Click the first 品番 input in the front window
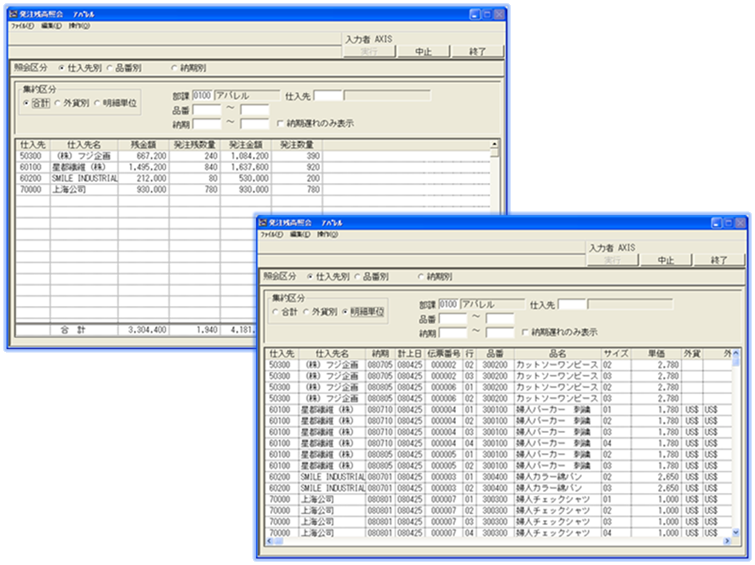This screenshot has width=755, height=565. pos(453,319)
